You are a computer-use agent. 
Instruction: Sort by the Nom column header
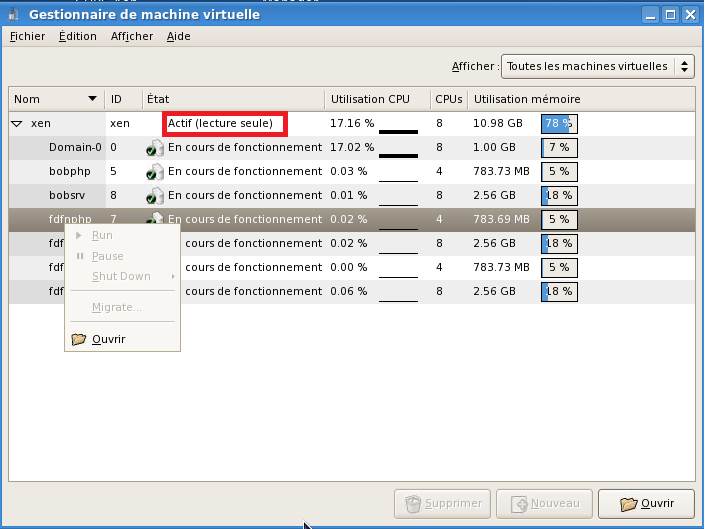pyautogui.click(x=55, y=99)
